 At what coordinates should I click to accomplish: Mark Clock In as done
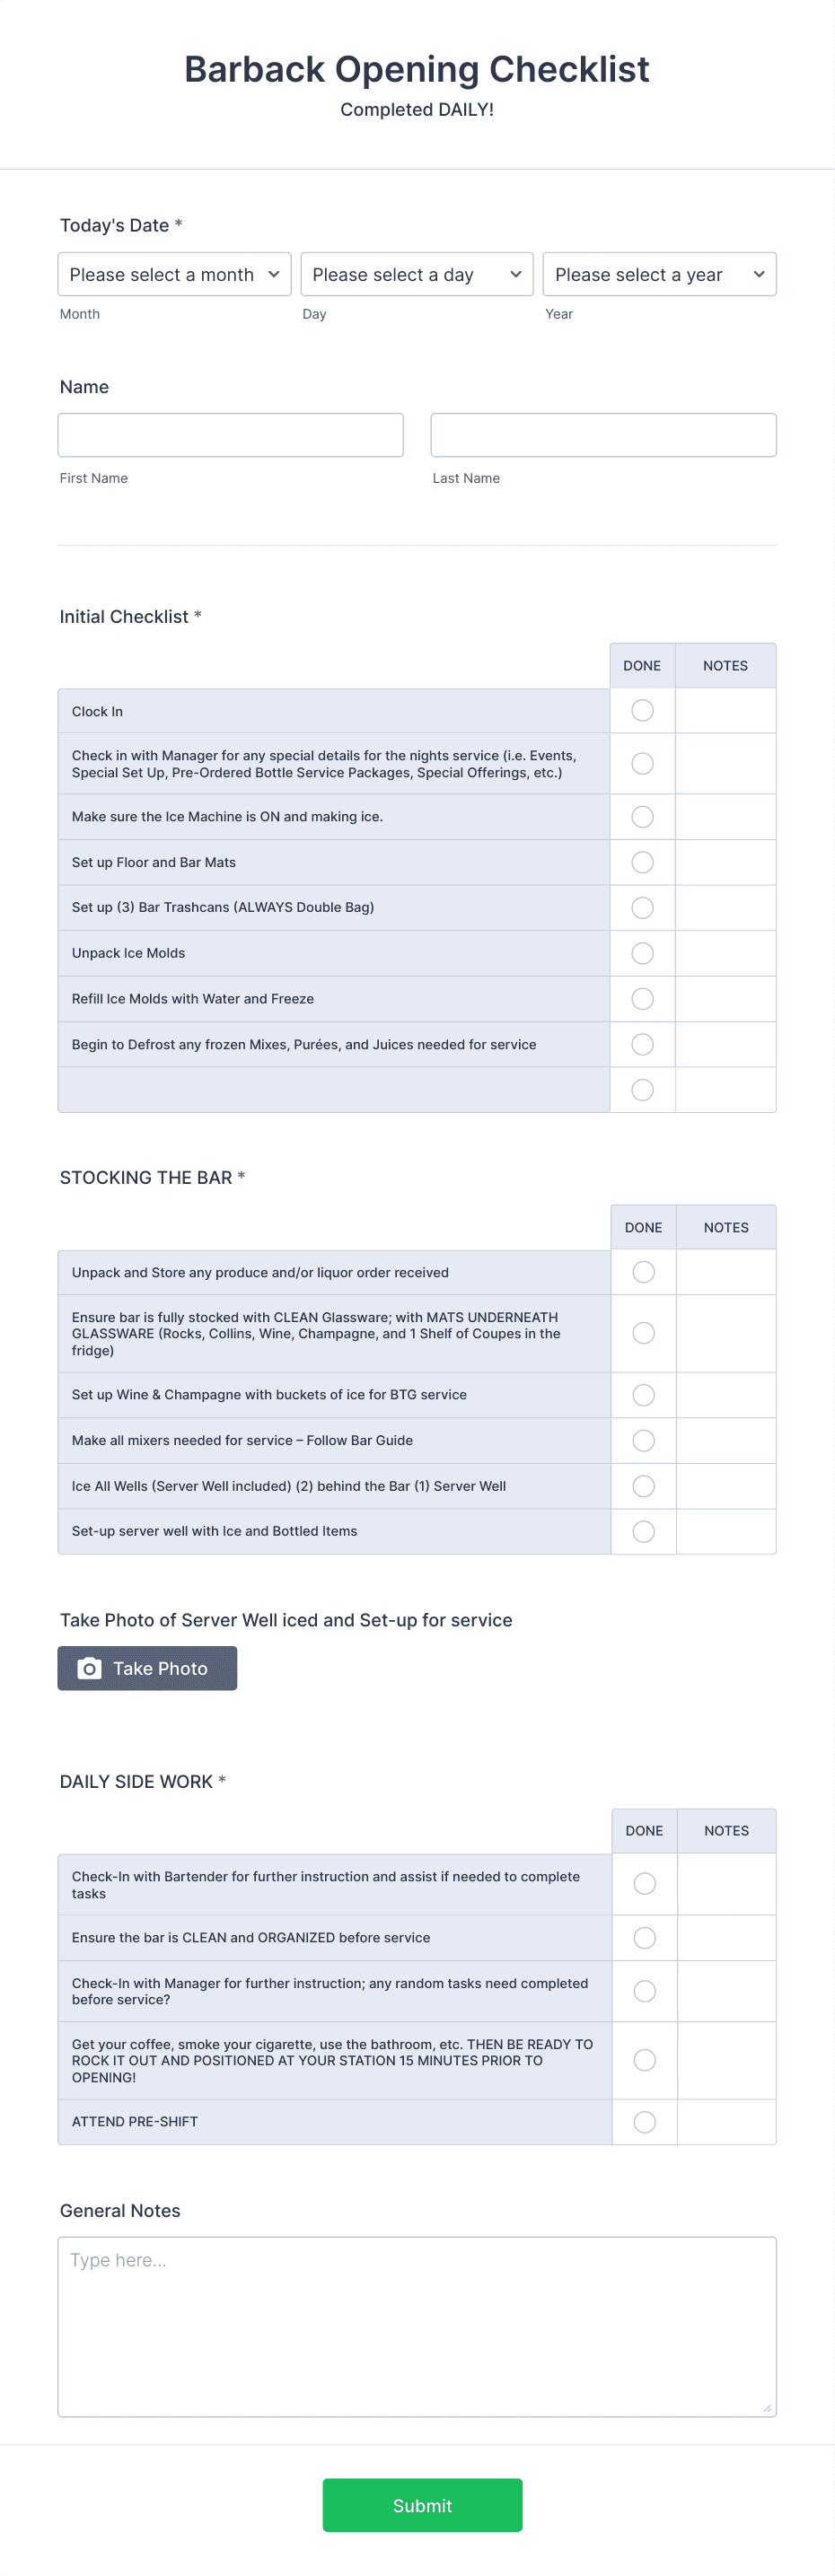point(643,710)
